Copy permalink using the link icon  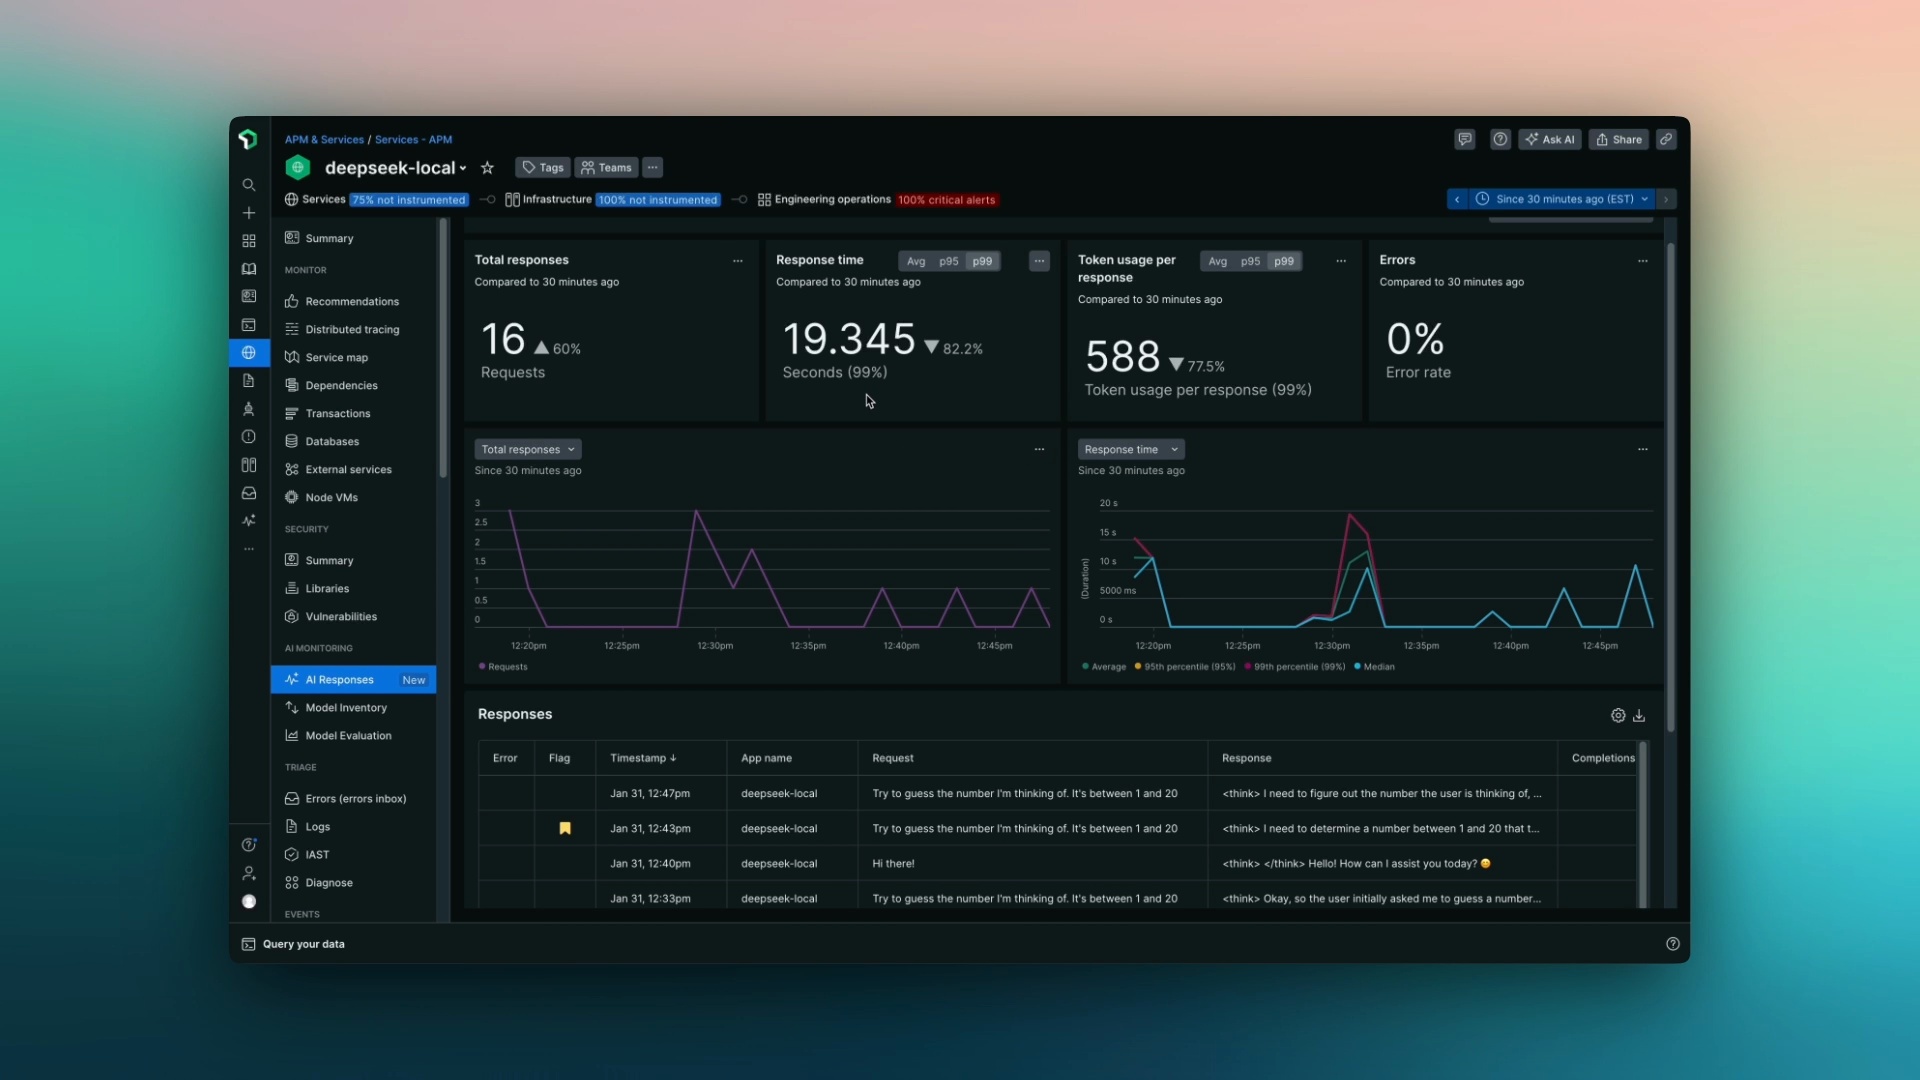click(1666, 140)
